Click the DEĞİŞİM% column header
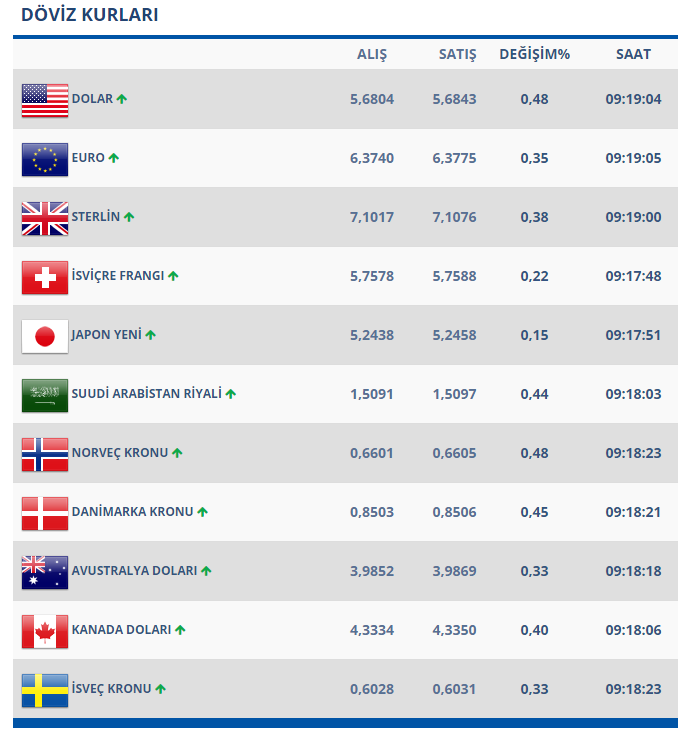This screenshot has height=731, width=679. point(534,54)
